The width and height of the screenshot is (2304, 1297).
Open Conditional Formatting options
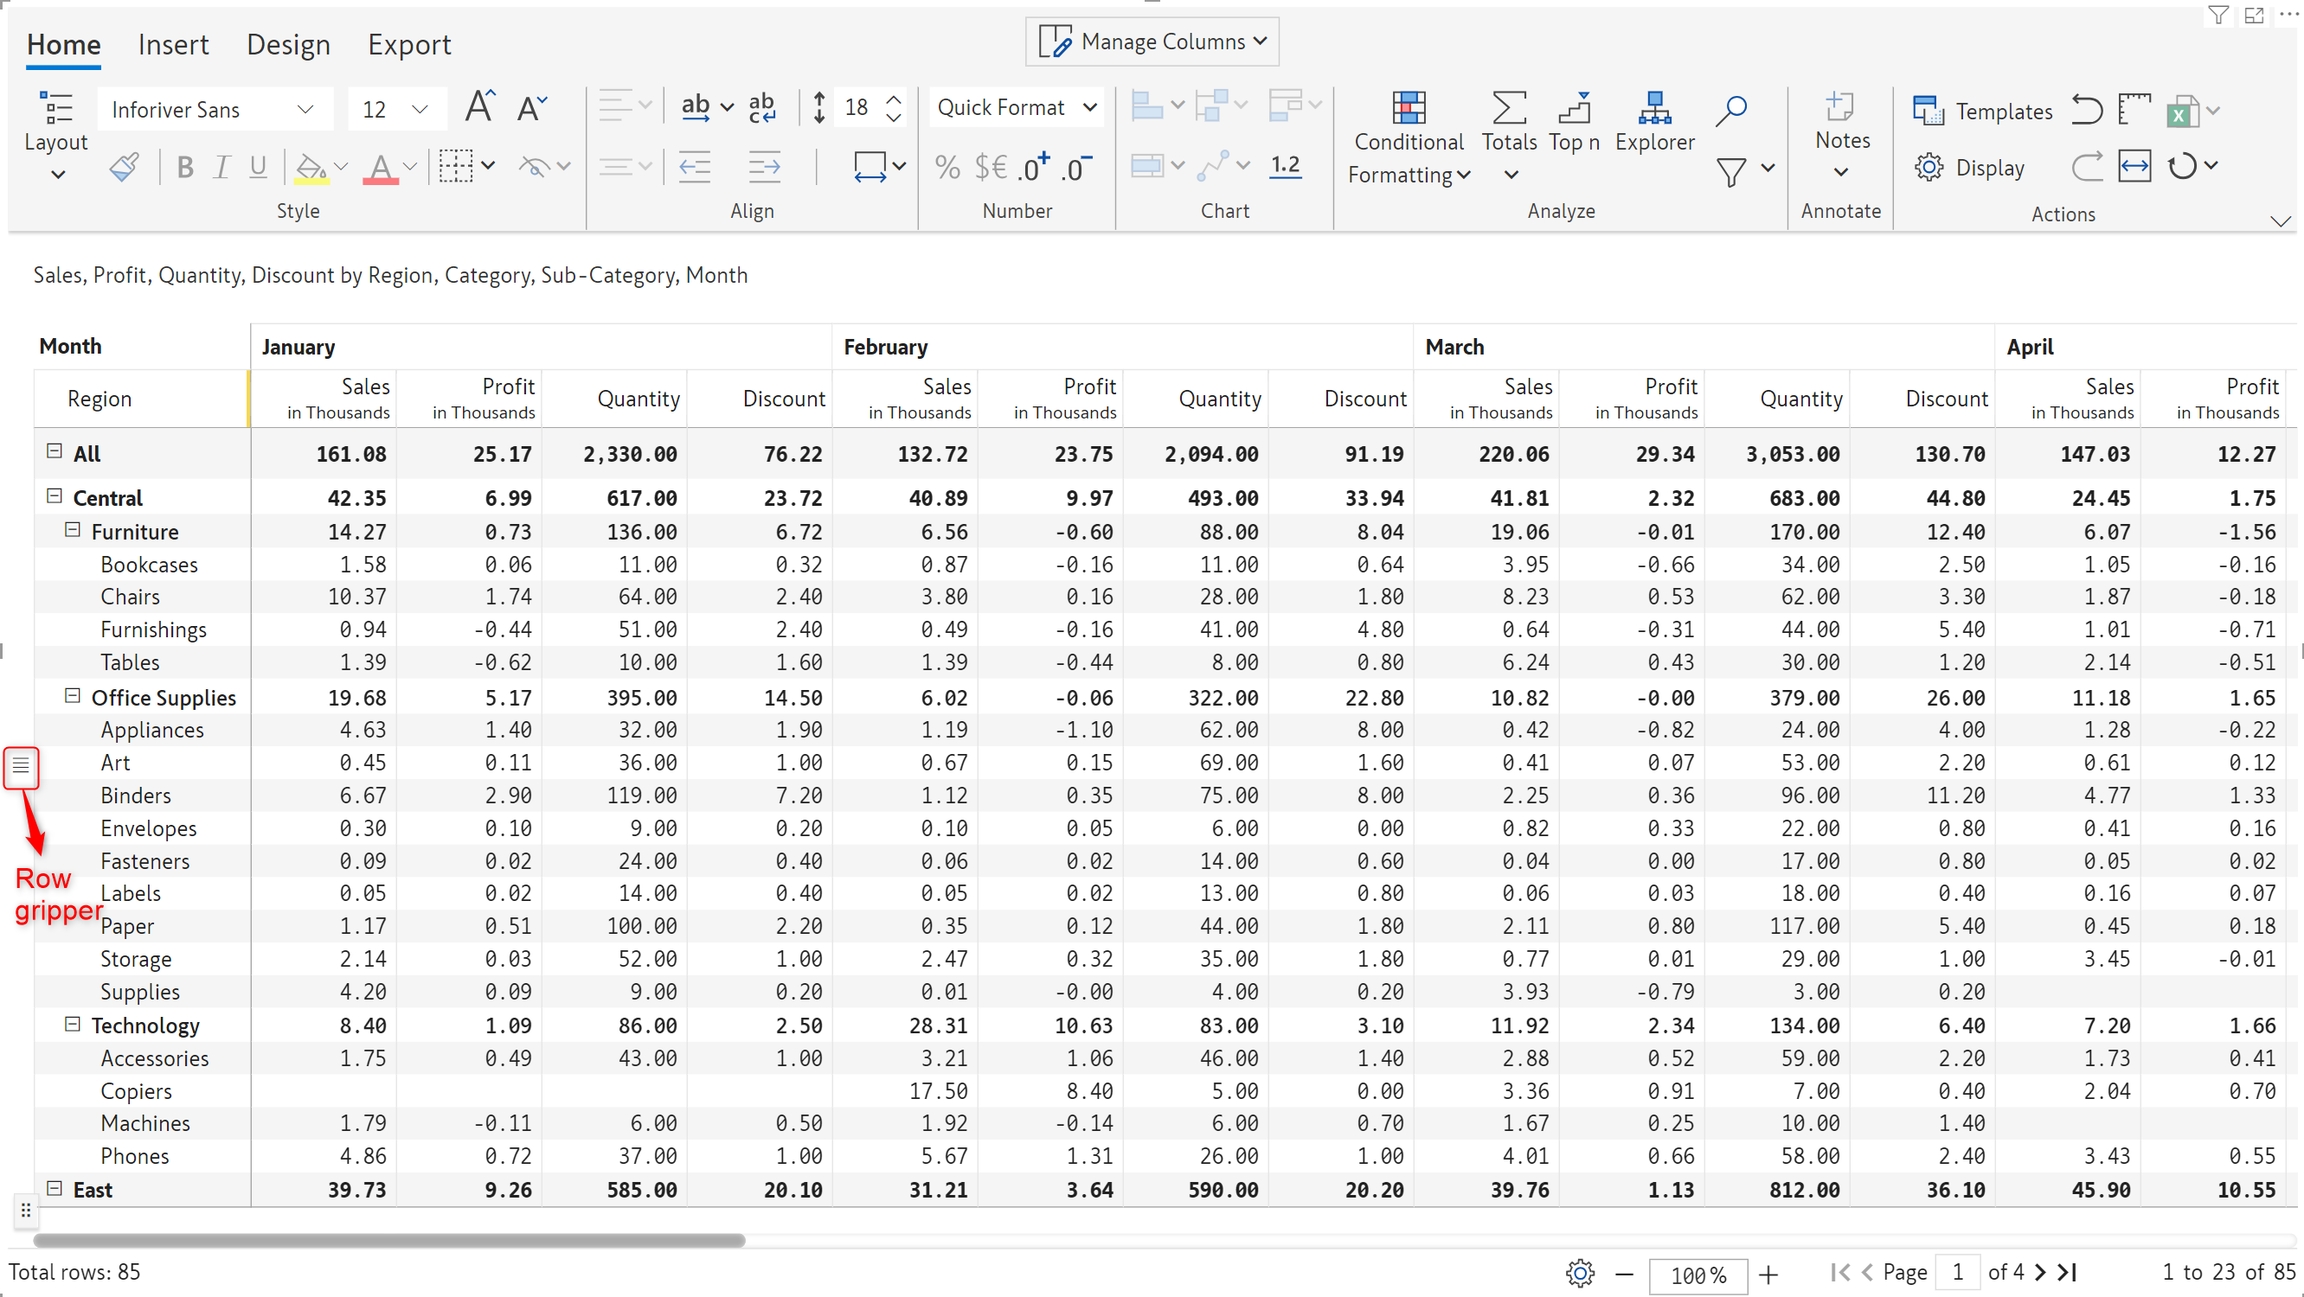(1408, 140)
